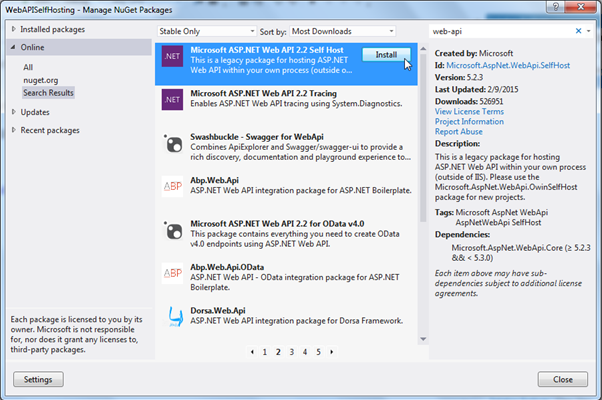Screen dimensions: 602x400
Task: Go to the next results page arrow
Action: (x=332, y=352)
